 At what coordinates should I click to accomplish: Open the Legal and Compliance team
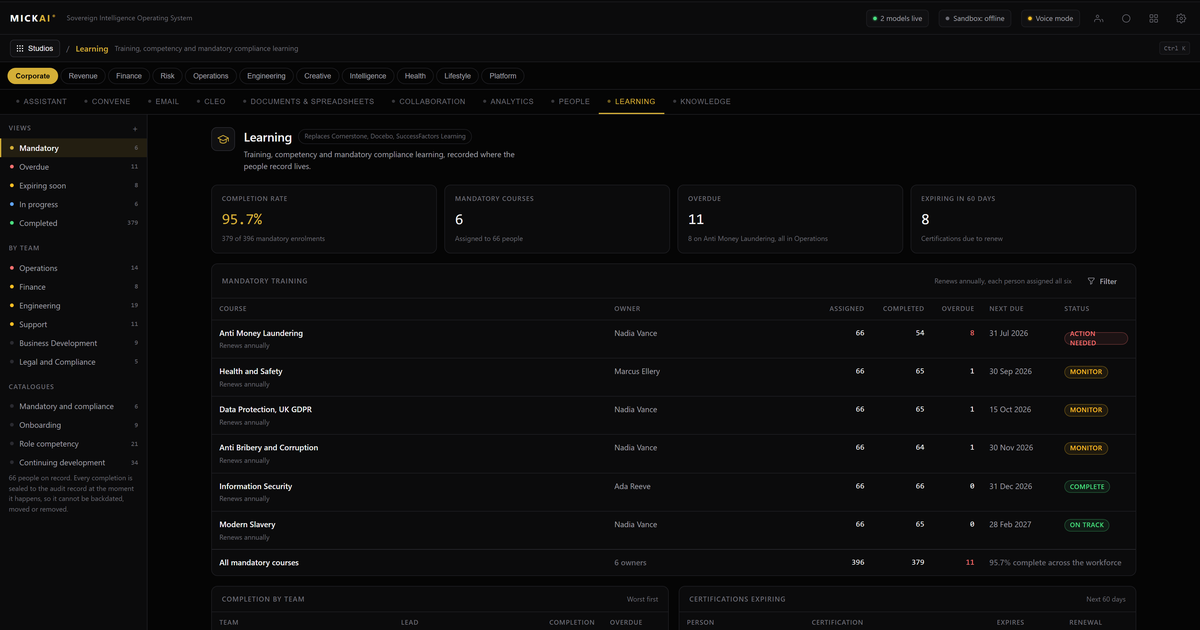click(73, 362)
